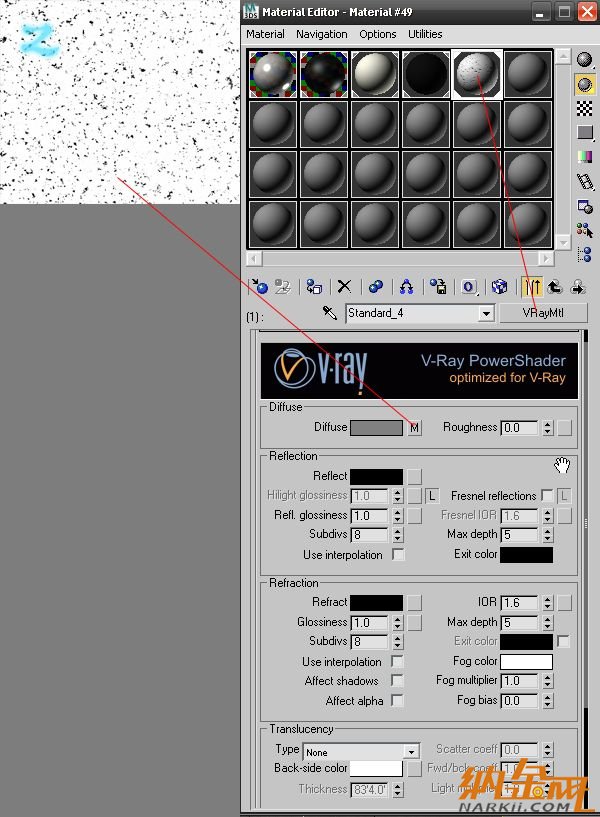This screenshot has height=817, width=600.
Task: Click the Refl. glossiness spinner arrows
Action: [x=398, y=515]
